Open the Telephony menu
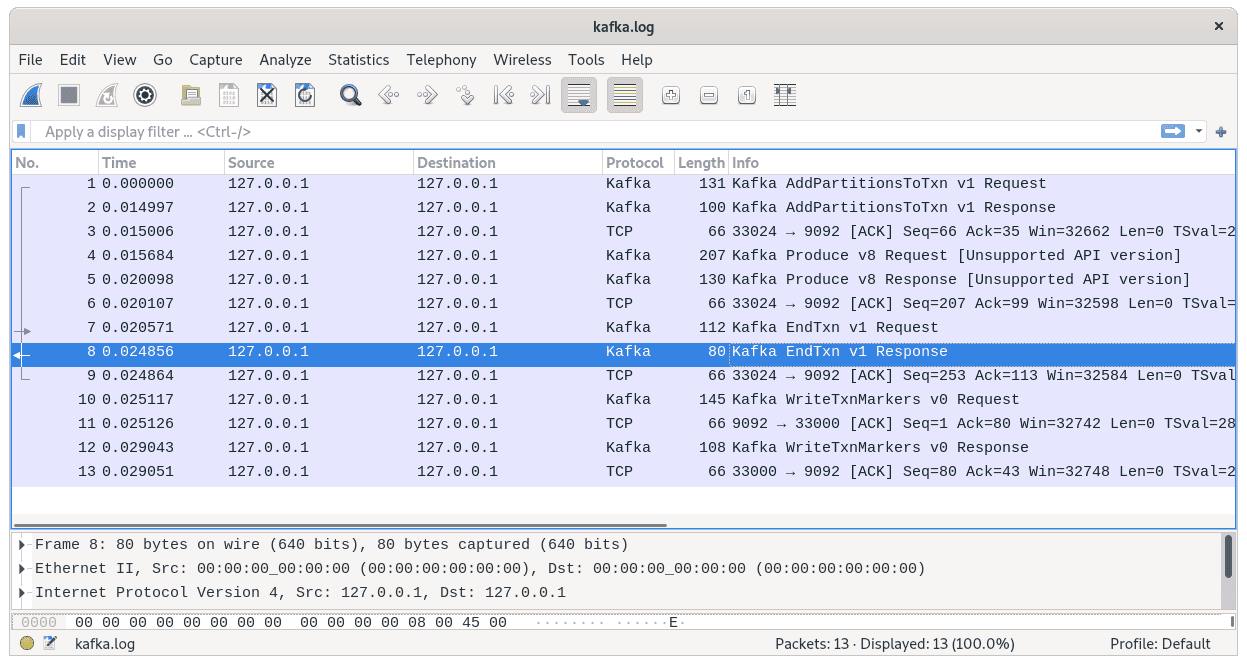 coord(442,60)
